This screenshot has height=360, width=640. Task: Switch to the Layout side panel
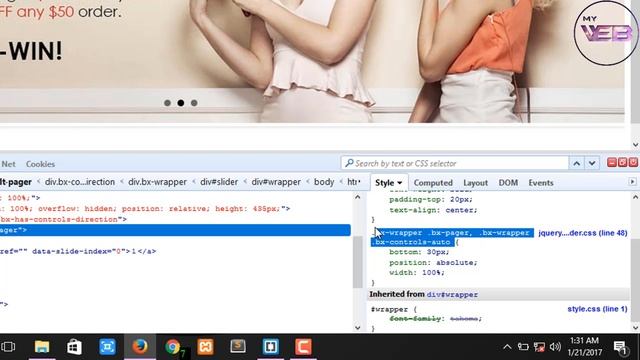coord(476,183)
